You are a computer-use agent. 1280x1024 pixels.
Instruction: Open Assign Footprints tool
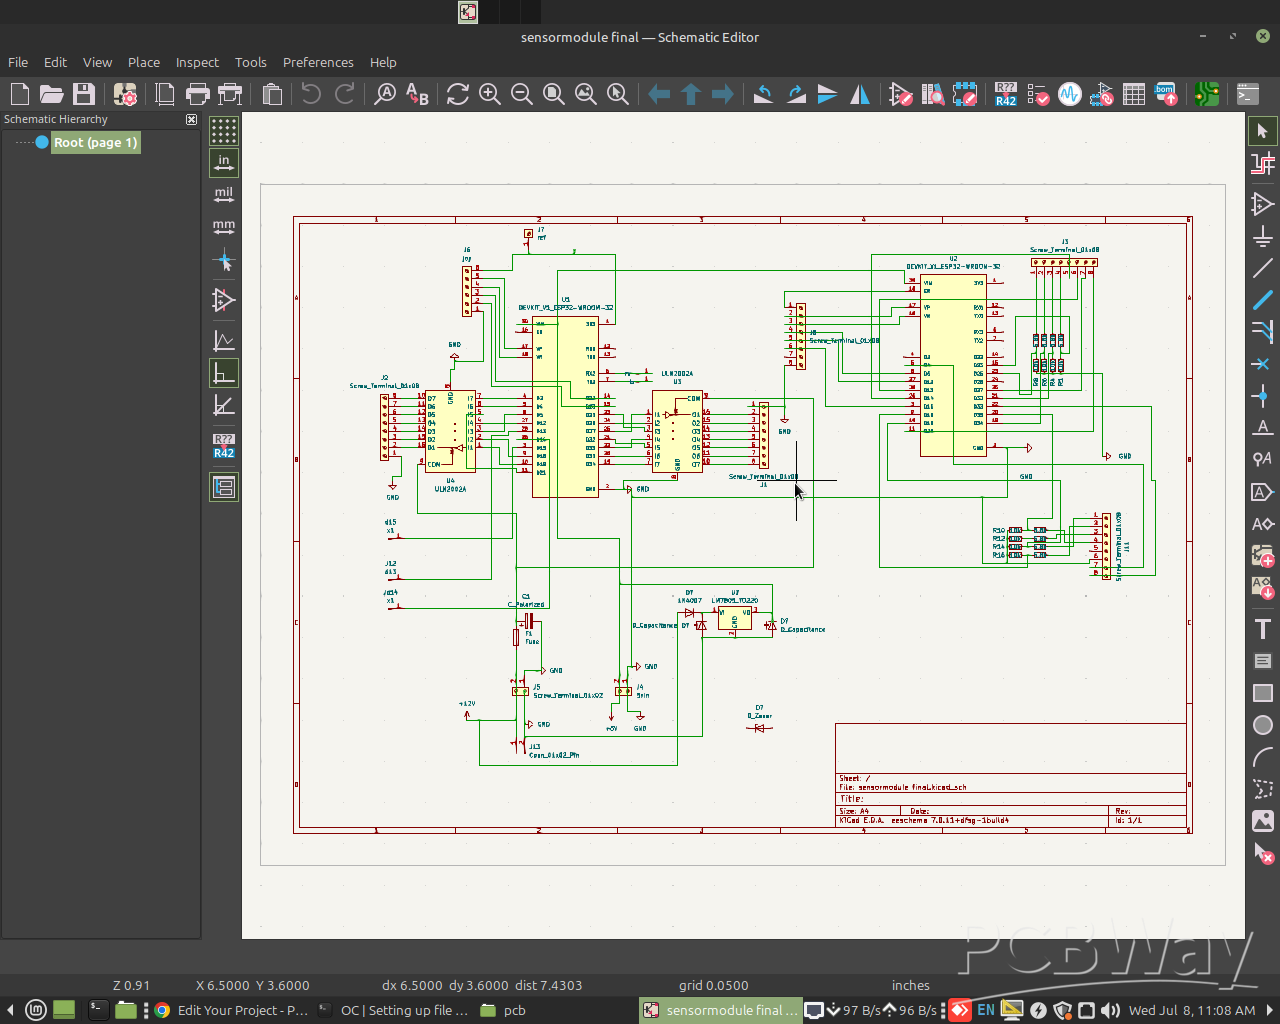[x=1102, y=94]
